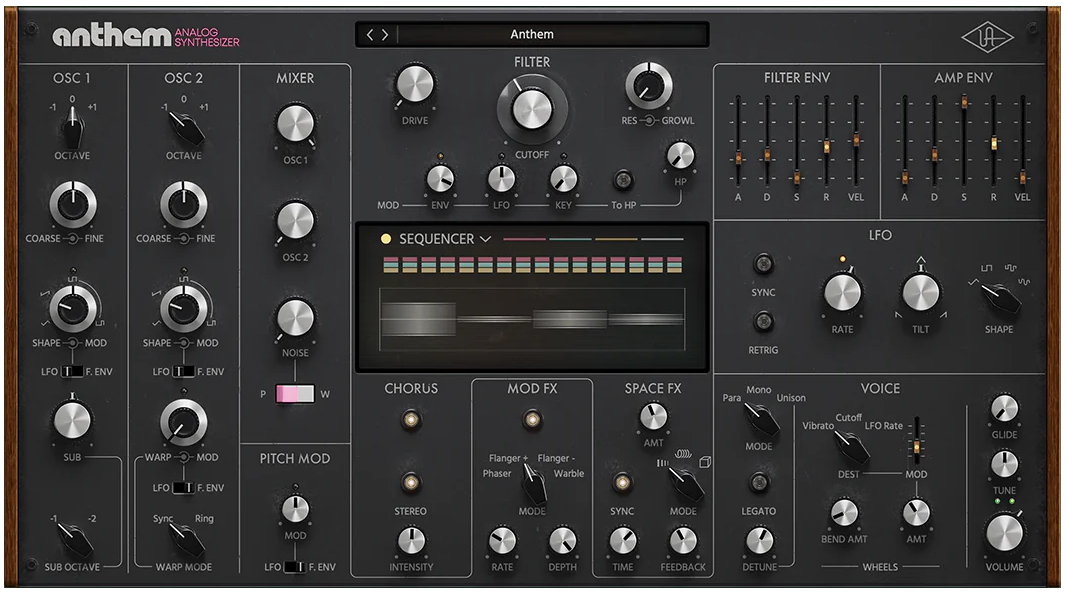Flip the Pitch Mod LFO/F.ENV switch
Screen dimensions: 1066x592
click(294, 567)
